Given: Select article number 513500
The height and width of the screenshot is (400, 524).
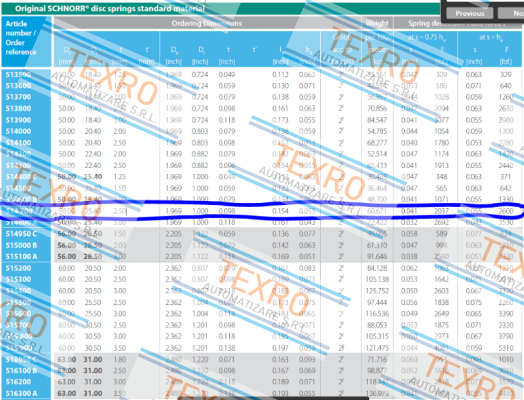Looking at the screenshot, I should (18, 75).
